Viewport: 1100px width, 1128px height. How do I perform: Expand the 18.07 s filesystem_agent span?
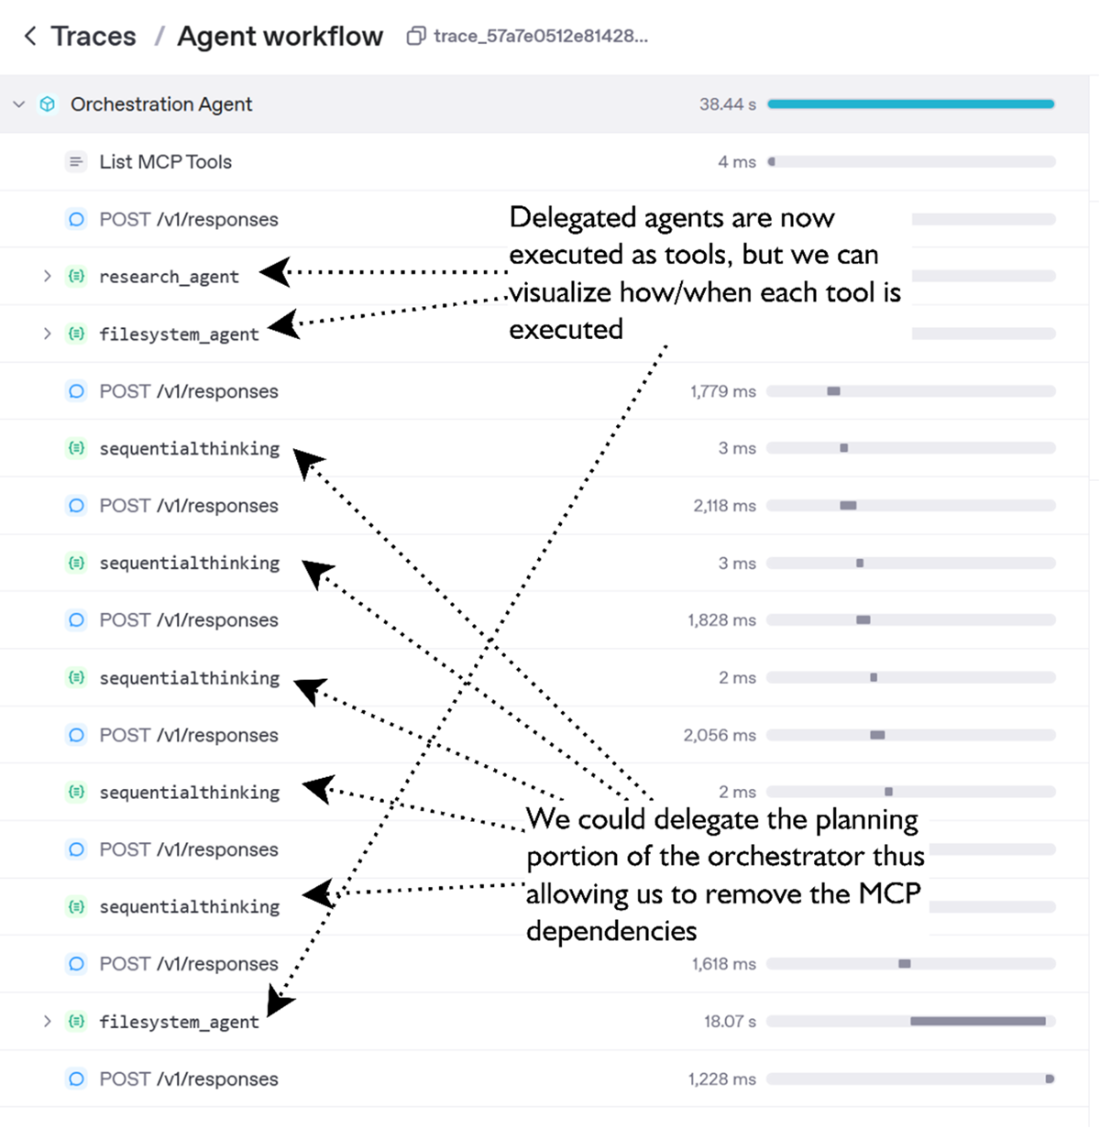(47, 1022)
